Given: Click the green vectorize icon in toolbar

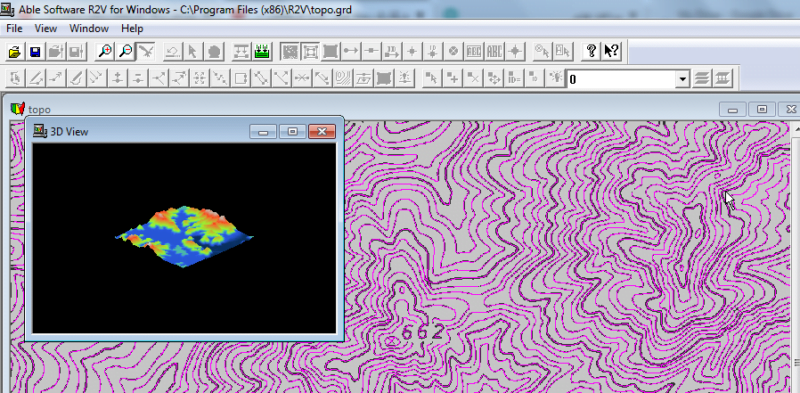Looking at the screenshot, I should 261,51.
